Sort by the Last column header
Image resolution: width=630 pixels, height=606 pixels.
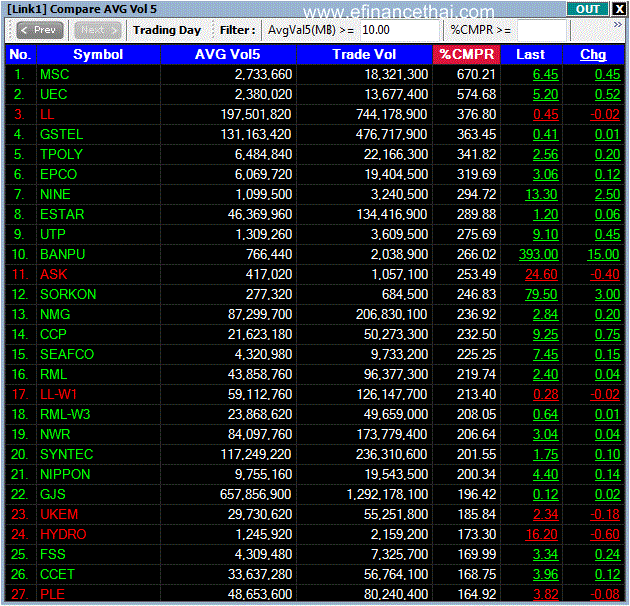[531, 54]
